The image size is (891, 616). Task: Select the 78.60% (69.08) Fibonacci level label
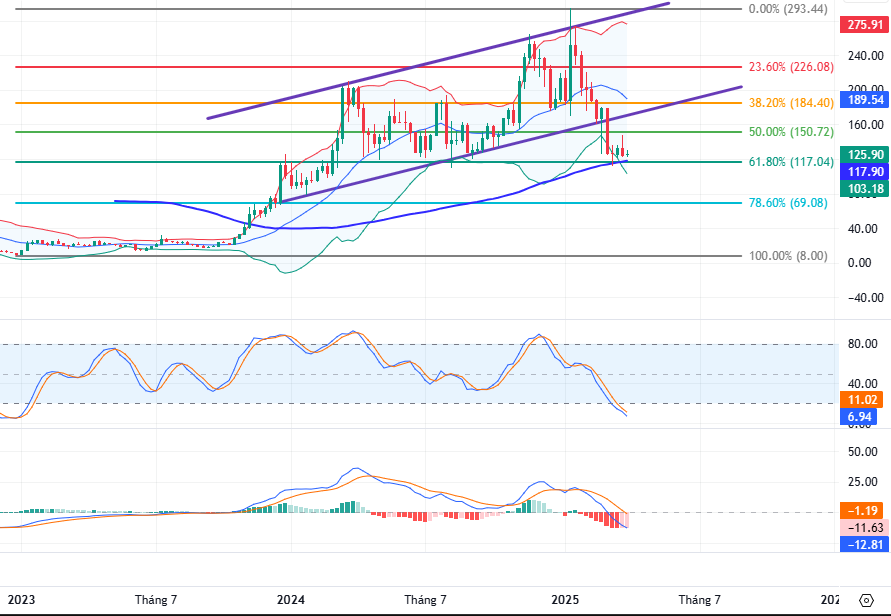click(x=788, y=202)
